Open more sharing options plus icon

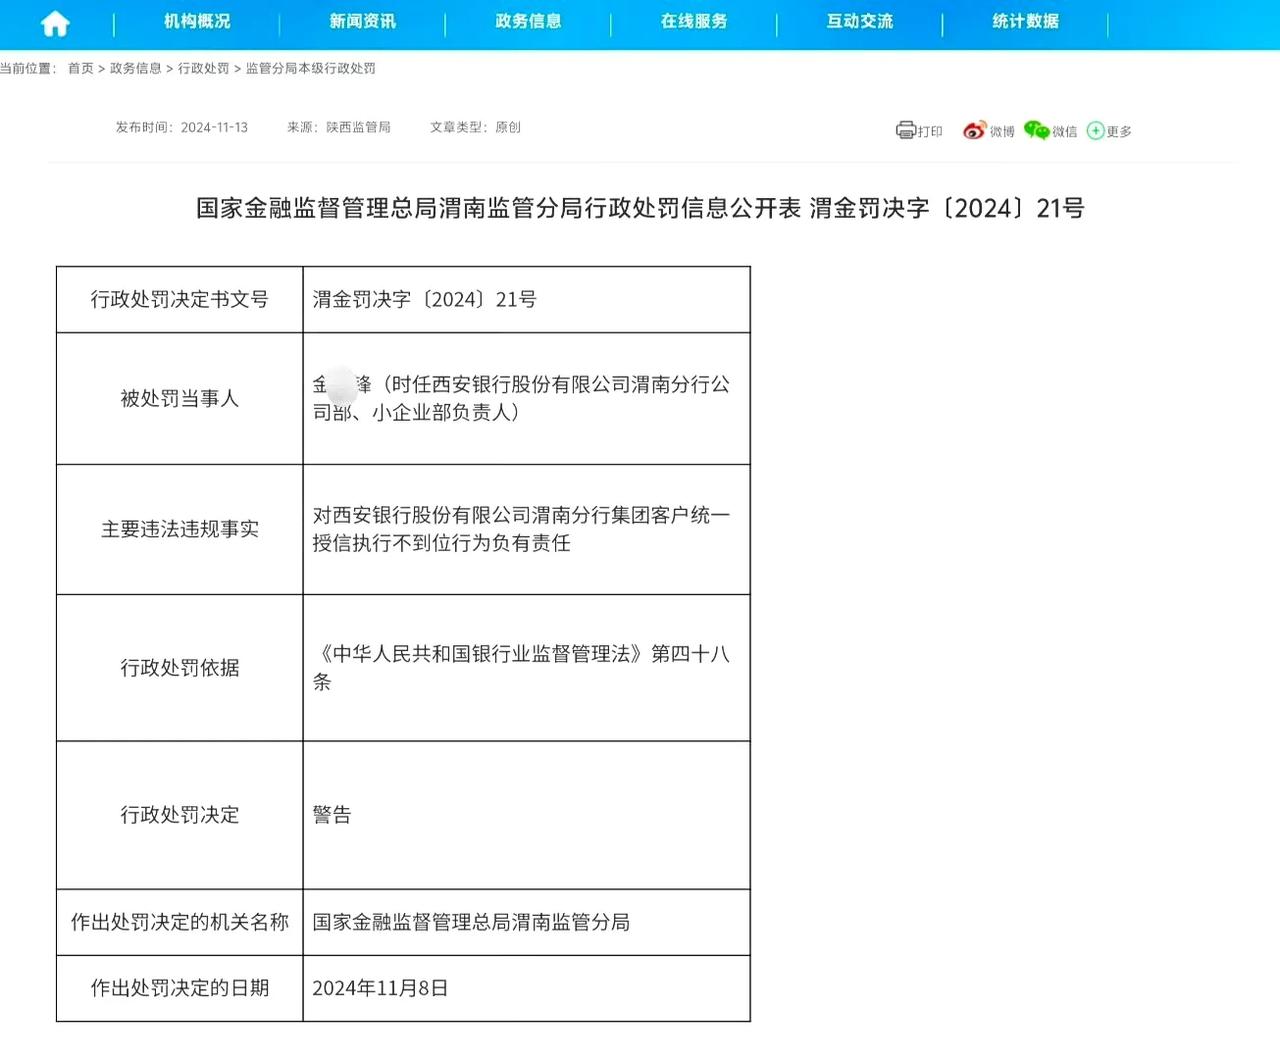pos(1096,131)
